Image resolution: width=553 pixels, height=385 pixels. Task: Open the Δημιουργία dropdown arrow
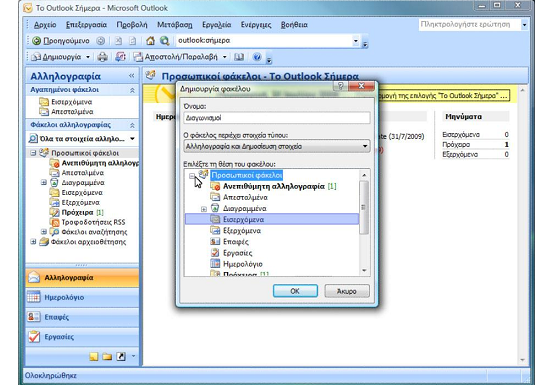point(88,57)
